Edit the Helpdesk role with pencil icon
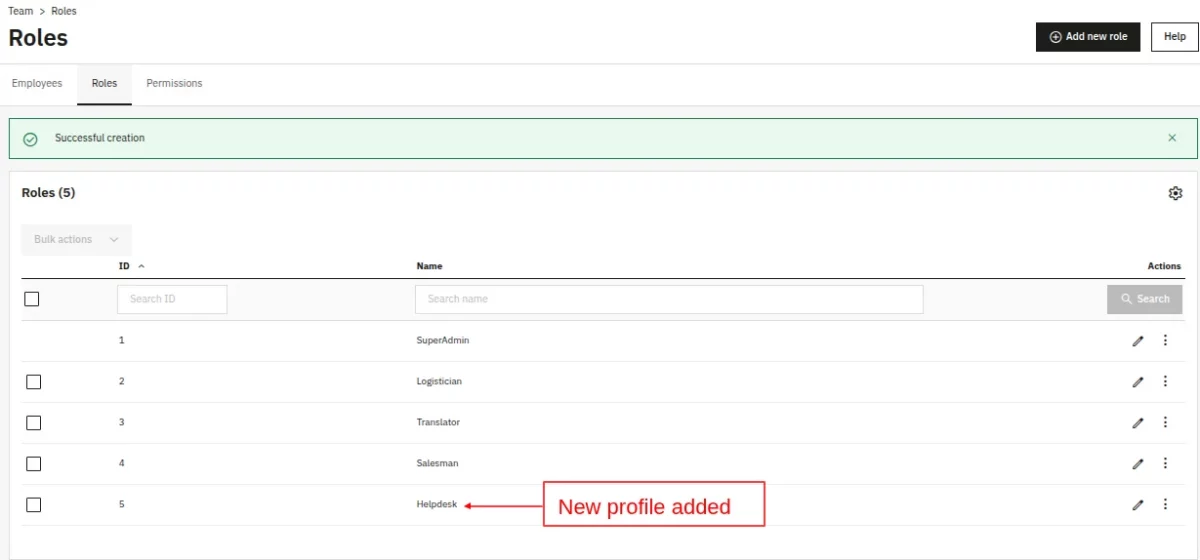This screenshot has height=560, width=1200. [x=1137, y=505]
